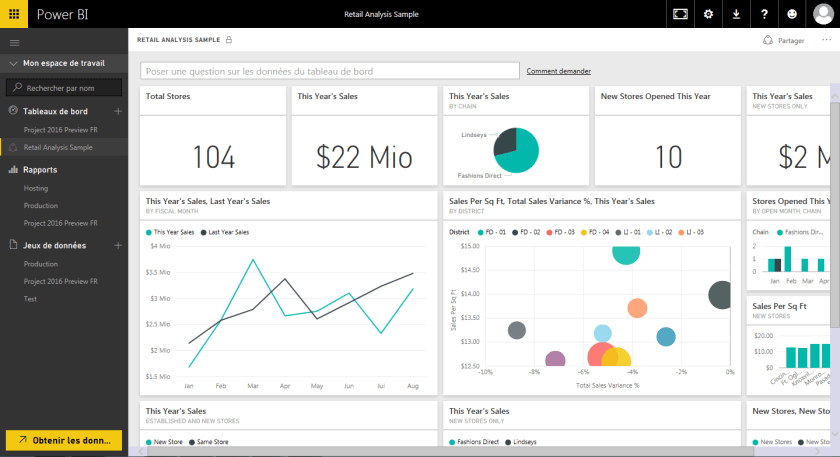Screen dimensions: 840x457
Task: Open the Comment demander link
Action: coord(558,71)
